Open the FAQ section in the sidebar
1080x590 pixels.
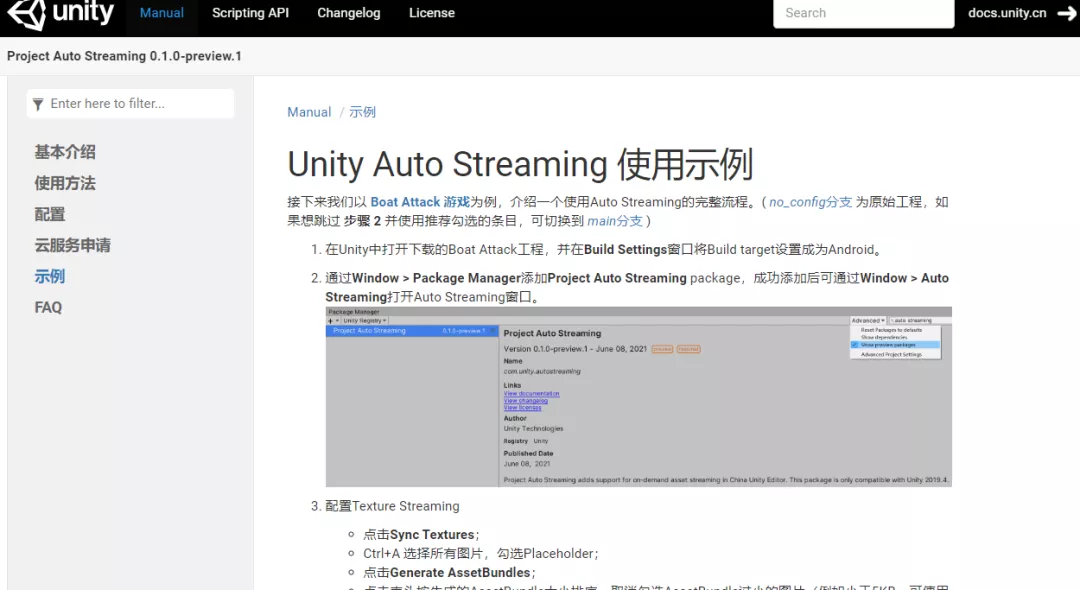48,307
